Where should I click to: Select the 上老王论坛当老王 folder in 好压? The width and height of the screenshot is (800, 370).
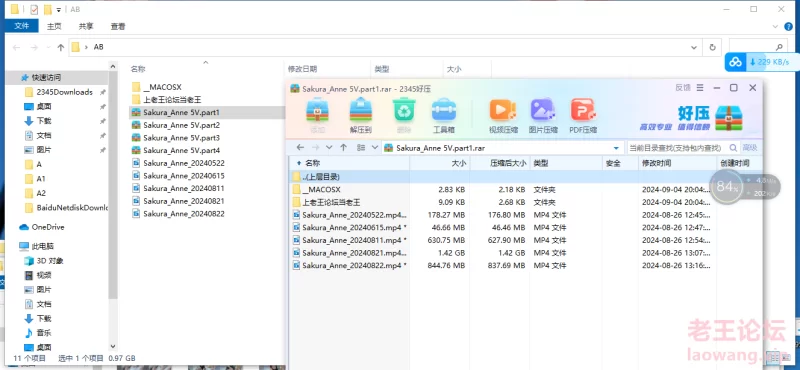click(x=327, y=202)
